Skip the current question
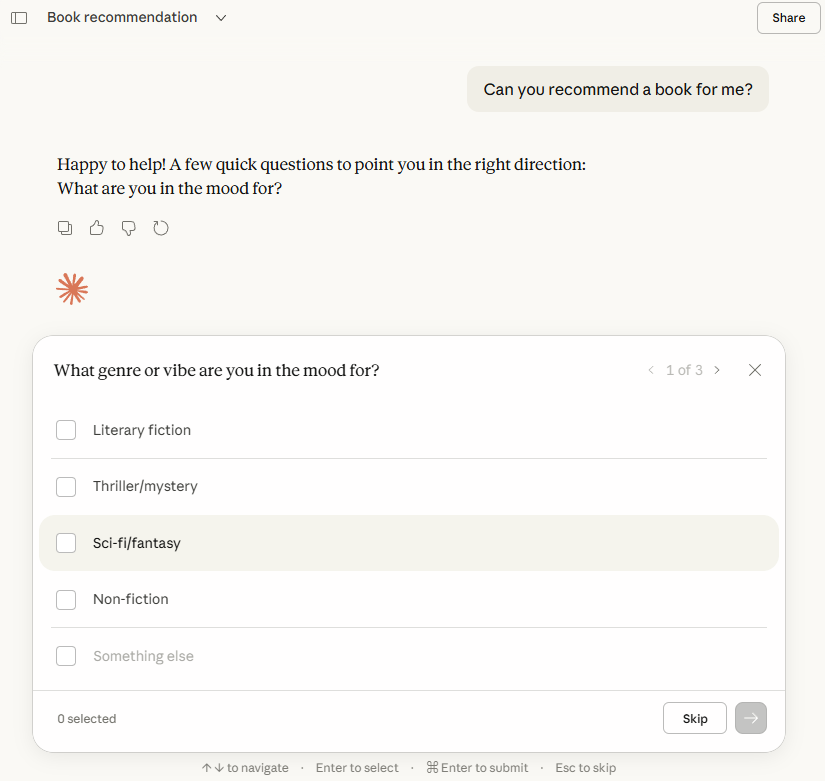Viewport: 825px width, 781px height. click(x=694, y=718)
